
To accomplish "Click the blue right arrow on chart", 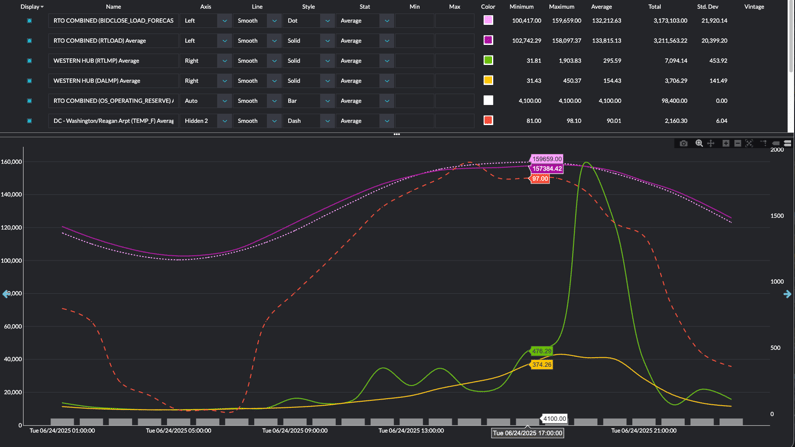I will 787,294.
